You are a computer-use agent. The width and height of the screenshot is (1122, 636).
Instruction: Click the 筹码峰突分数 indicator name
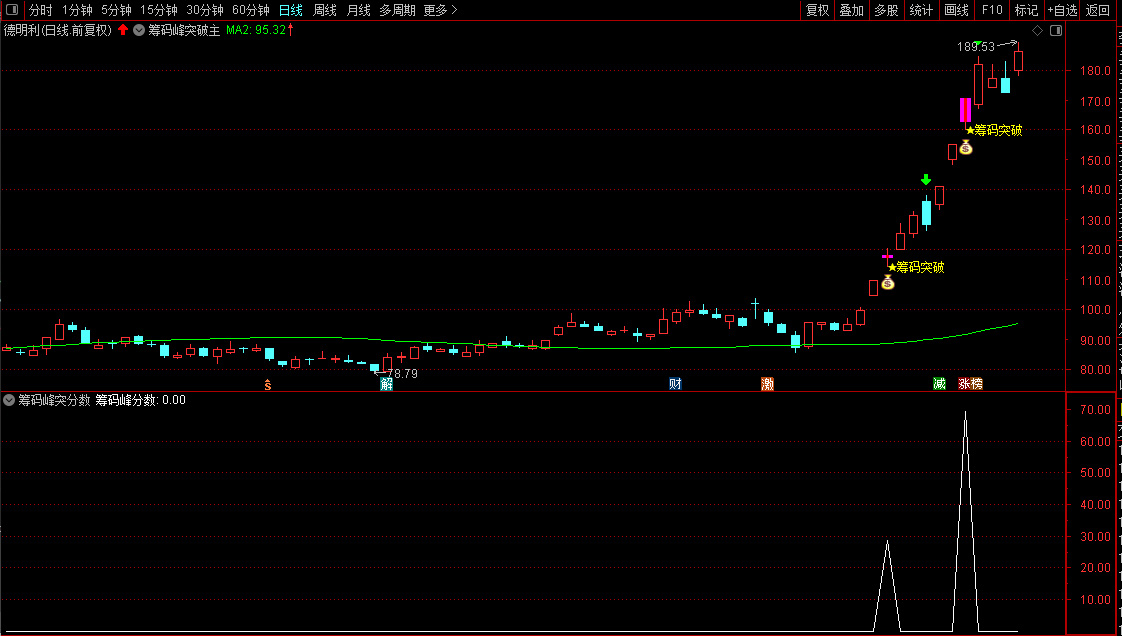point(54,400)
